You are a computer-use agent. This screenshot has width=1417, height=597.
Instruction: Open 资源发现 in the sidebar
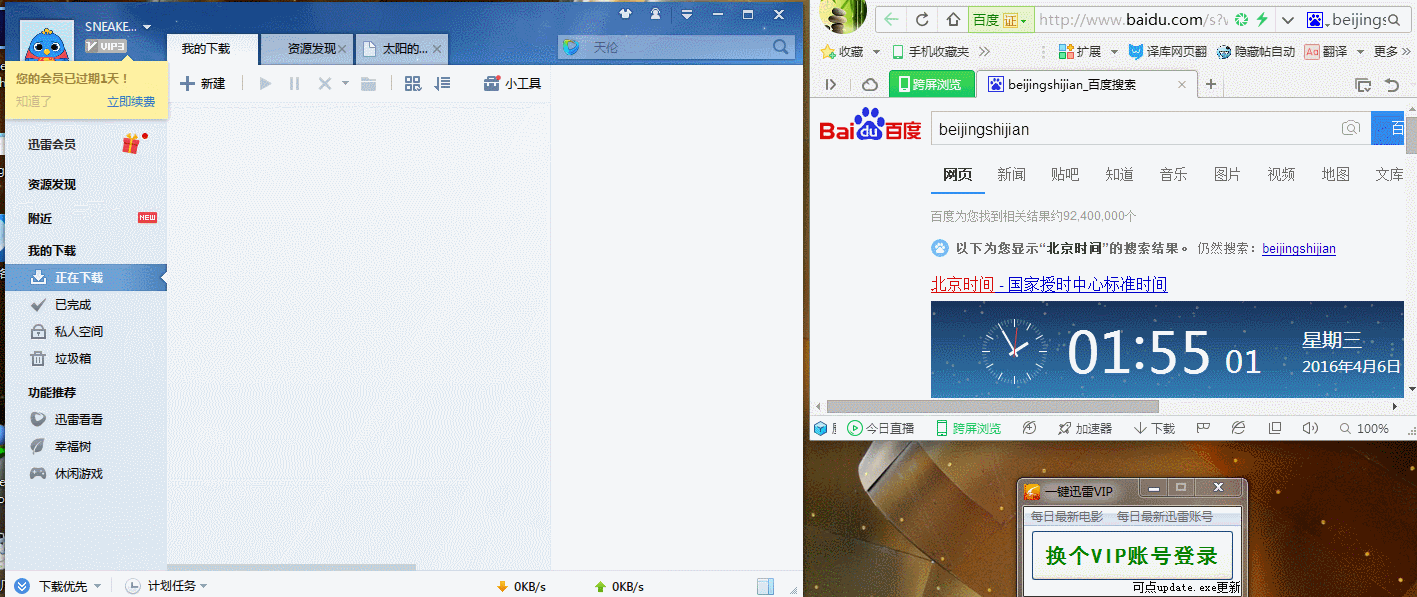52,184
